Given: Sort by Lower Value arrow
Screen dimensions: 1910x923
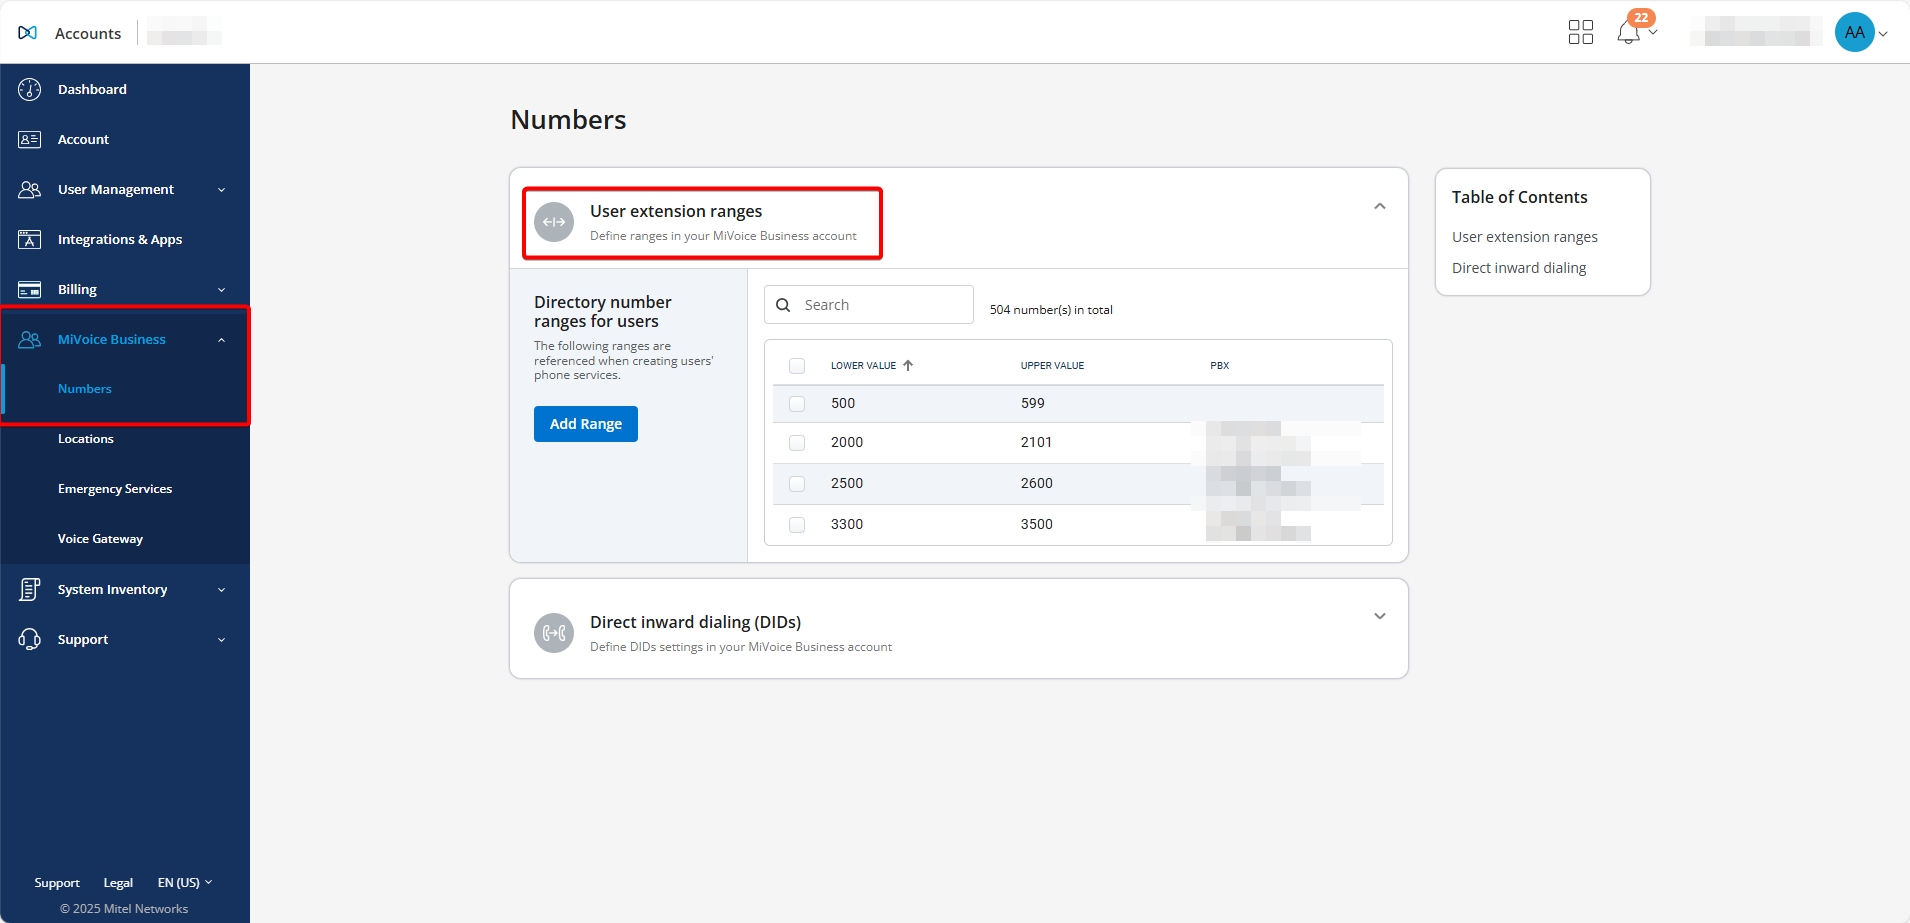Looking at the screenshot, I should (908, 365).
